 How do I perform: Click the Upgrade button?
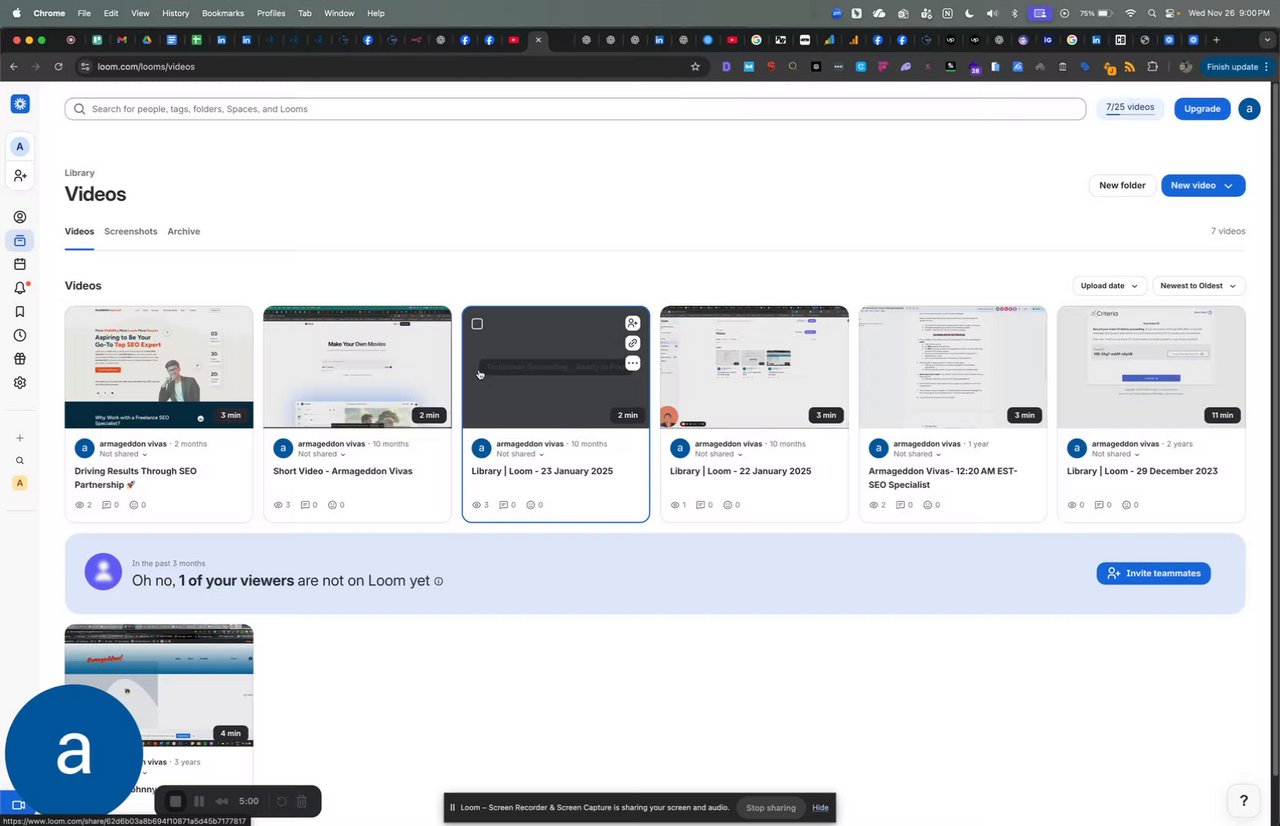click(x=1202, y=109)
